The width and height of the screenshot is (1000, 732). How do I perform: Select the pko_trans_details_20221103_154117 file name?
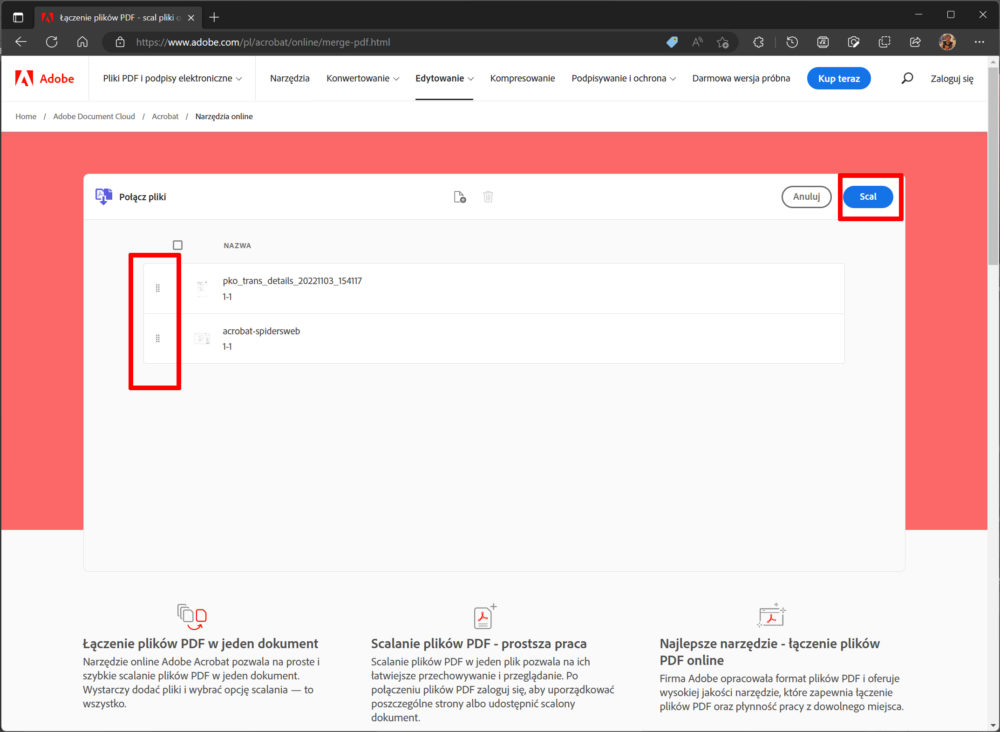tap(292, 281)
